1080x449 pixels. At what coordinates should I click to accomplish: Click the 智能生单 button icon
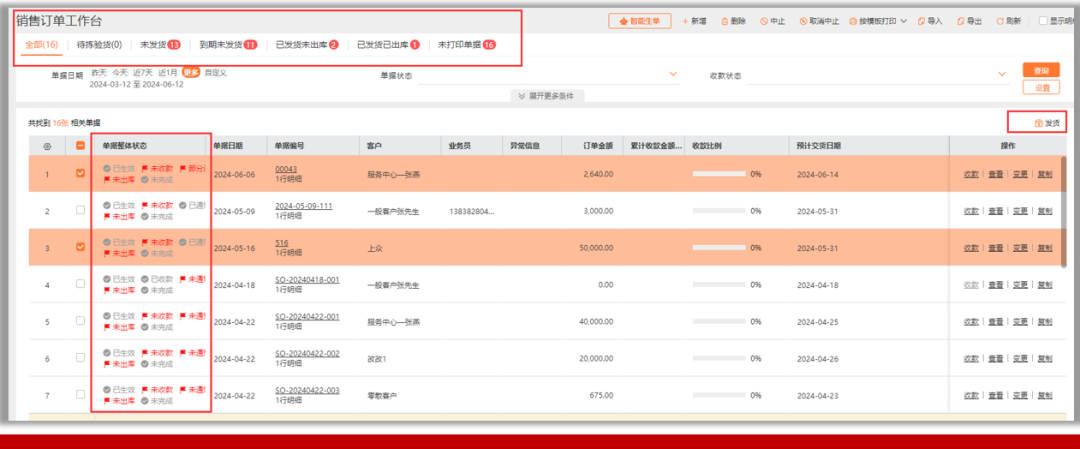[624, 21]
